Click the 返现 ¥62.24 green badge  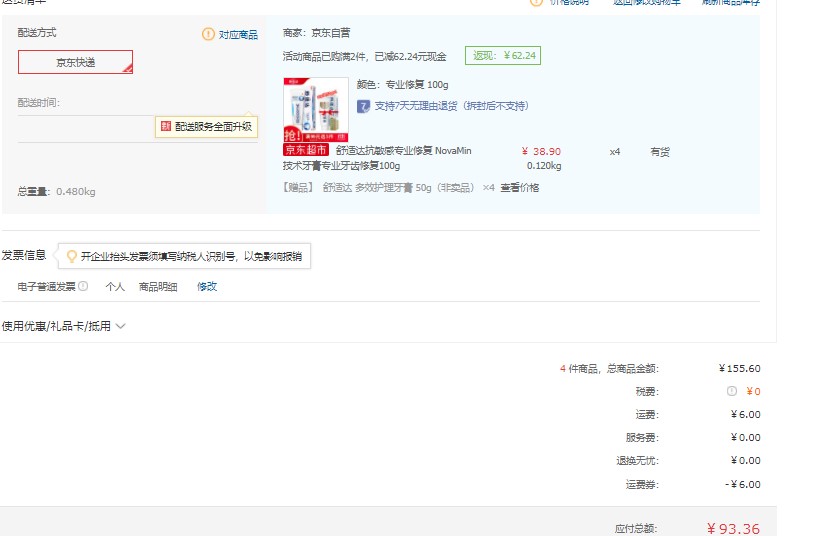(503, 56)
